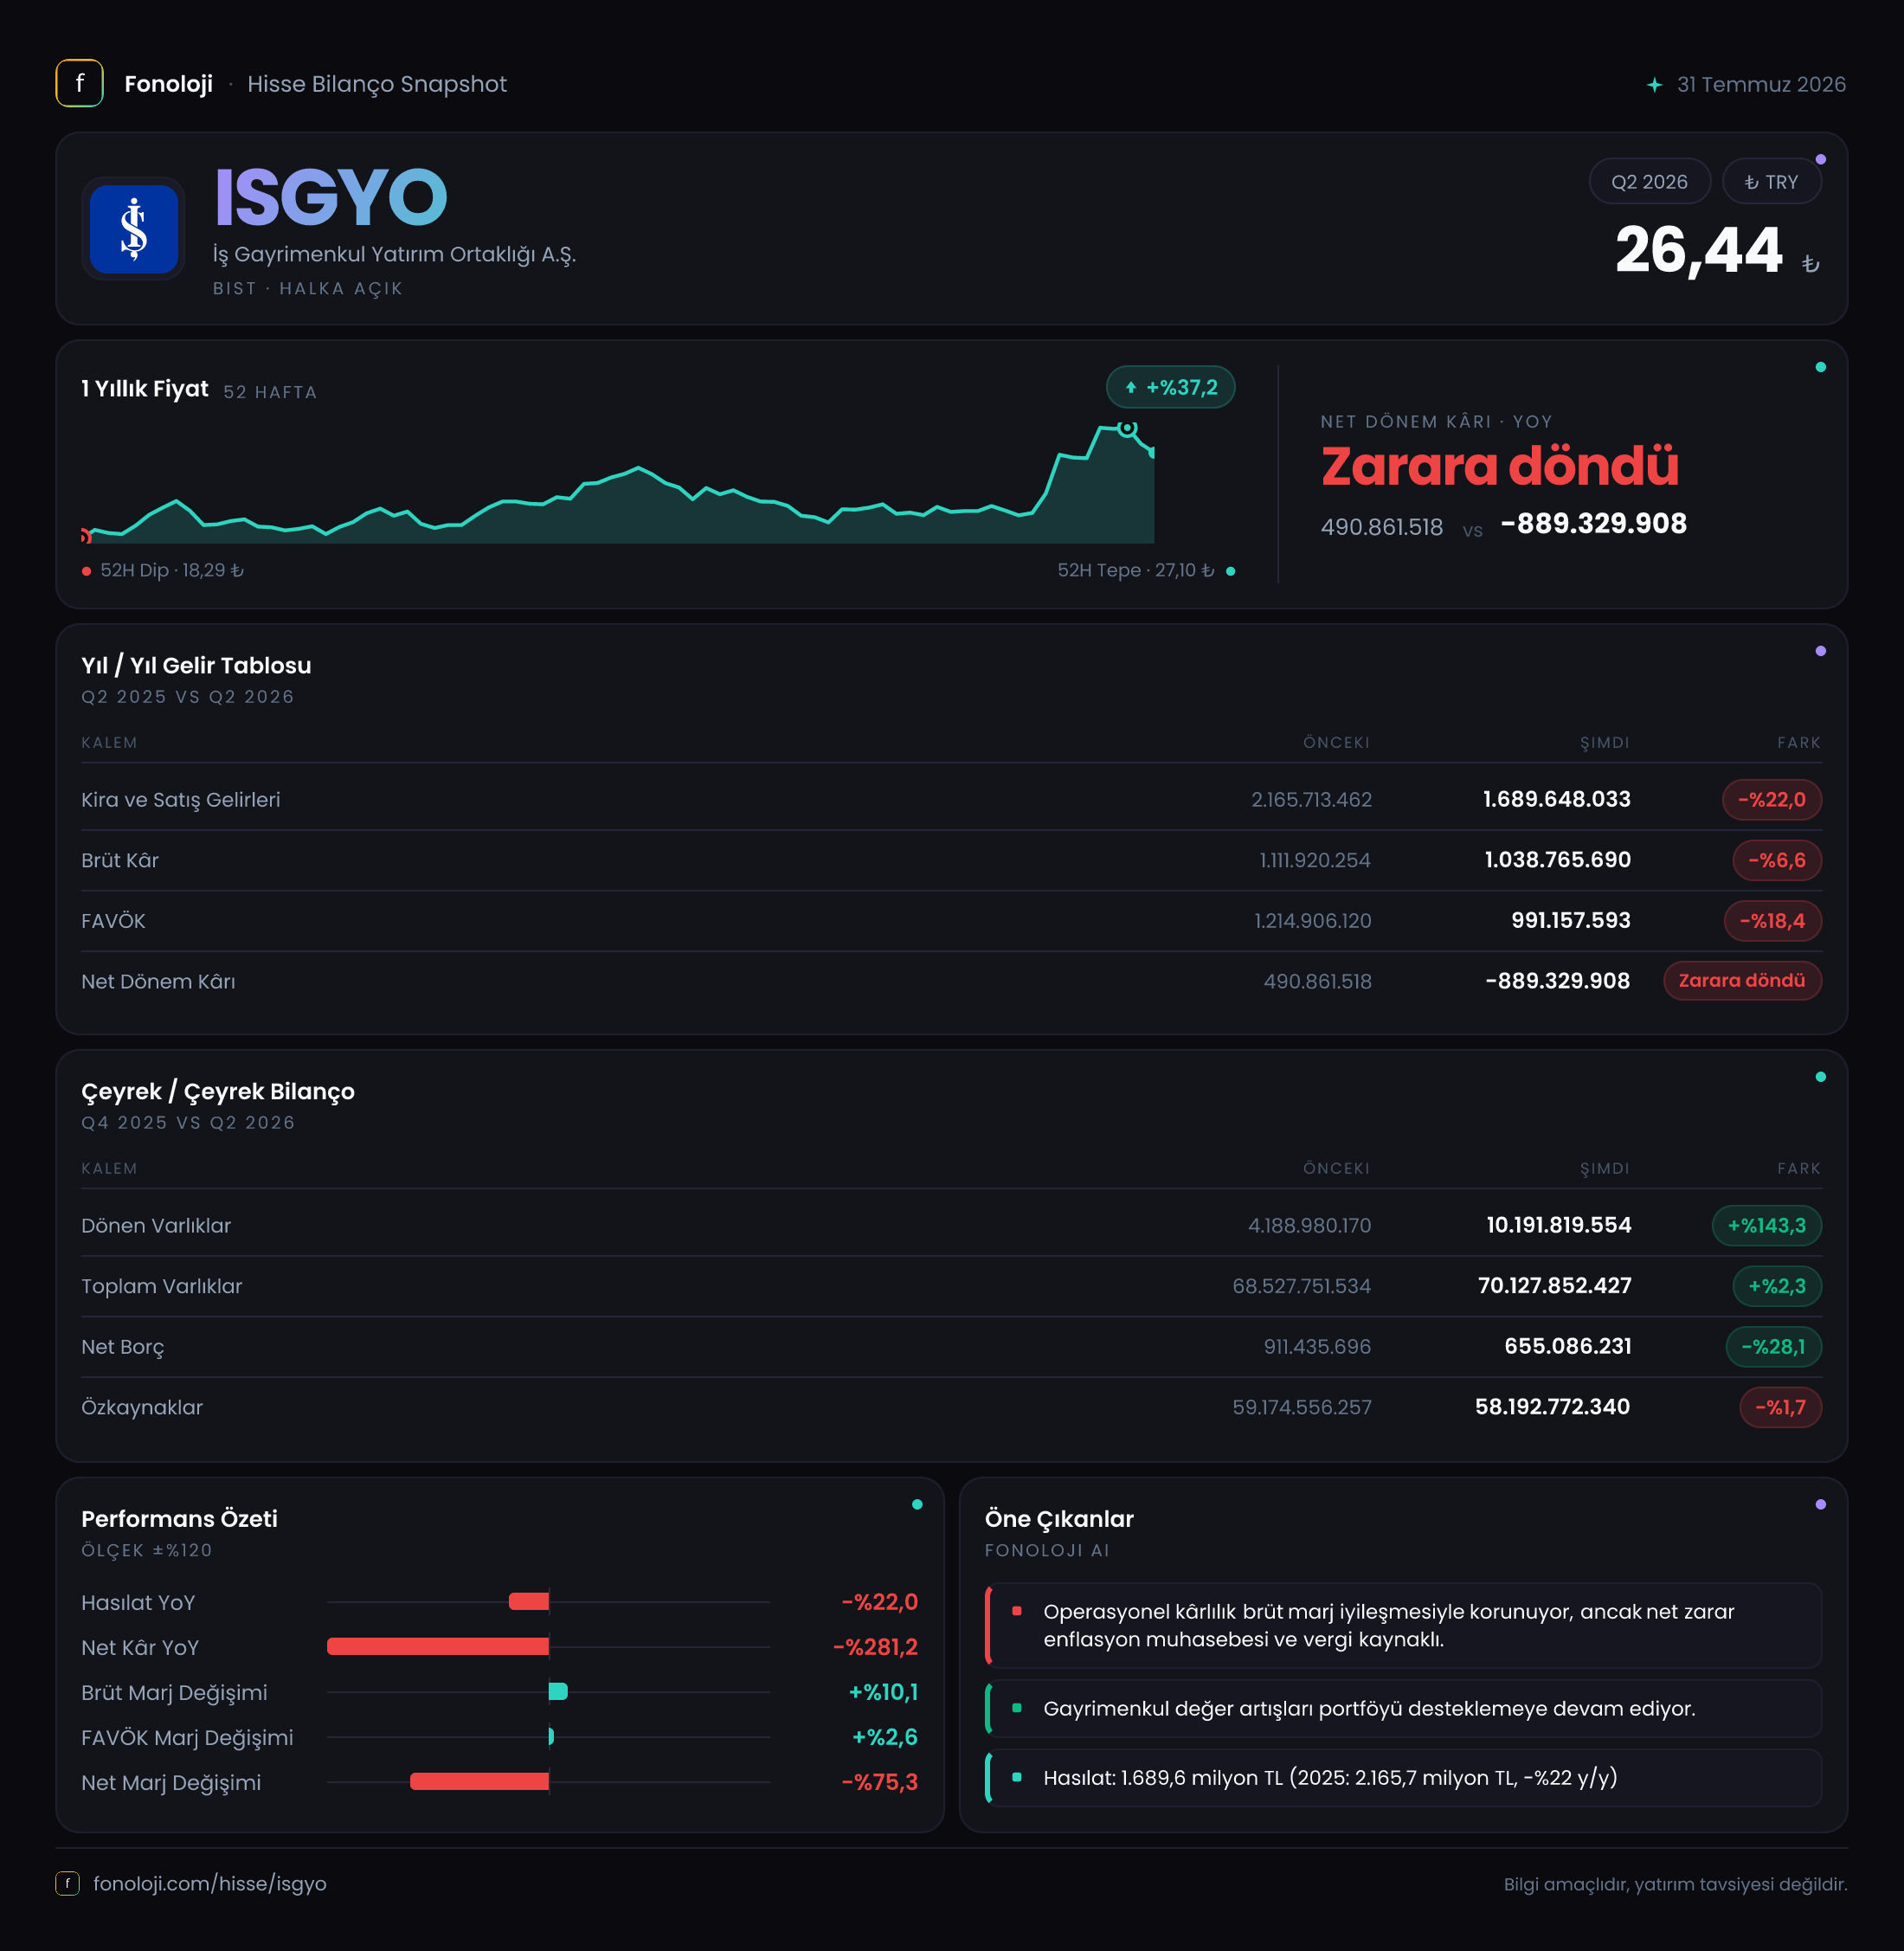Click the Fonoloji "f" logo icon in header
The image size is (1904, 1951).
pos(79,84)
